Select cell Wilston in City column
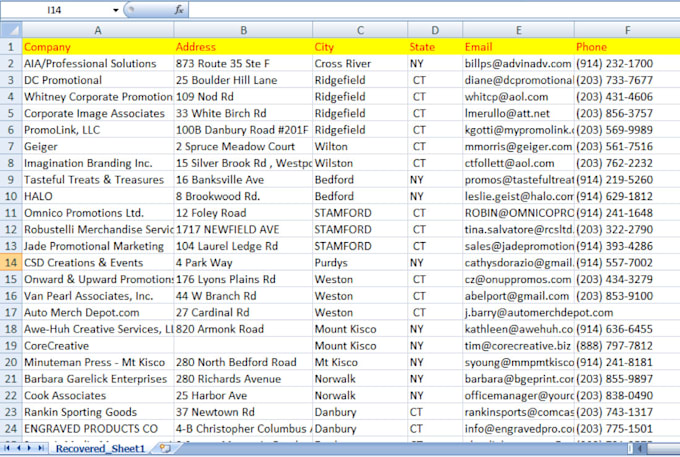680x457 pixels. pos(360,163)
